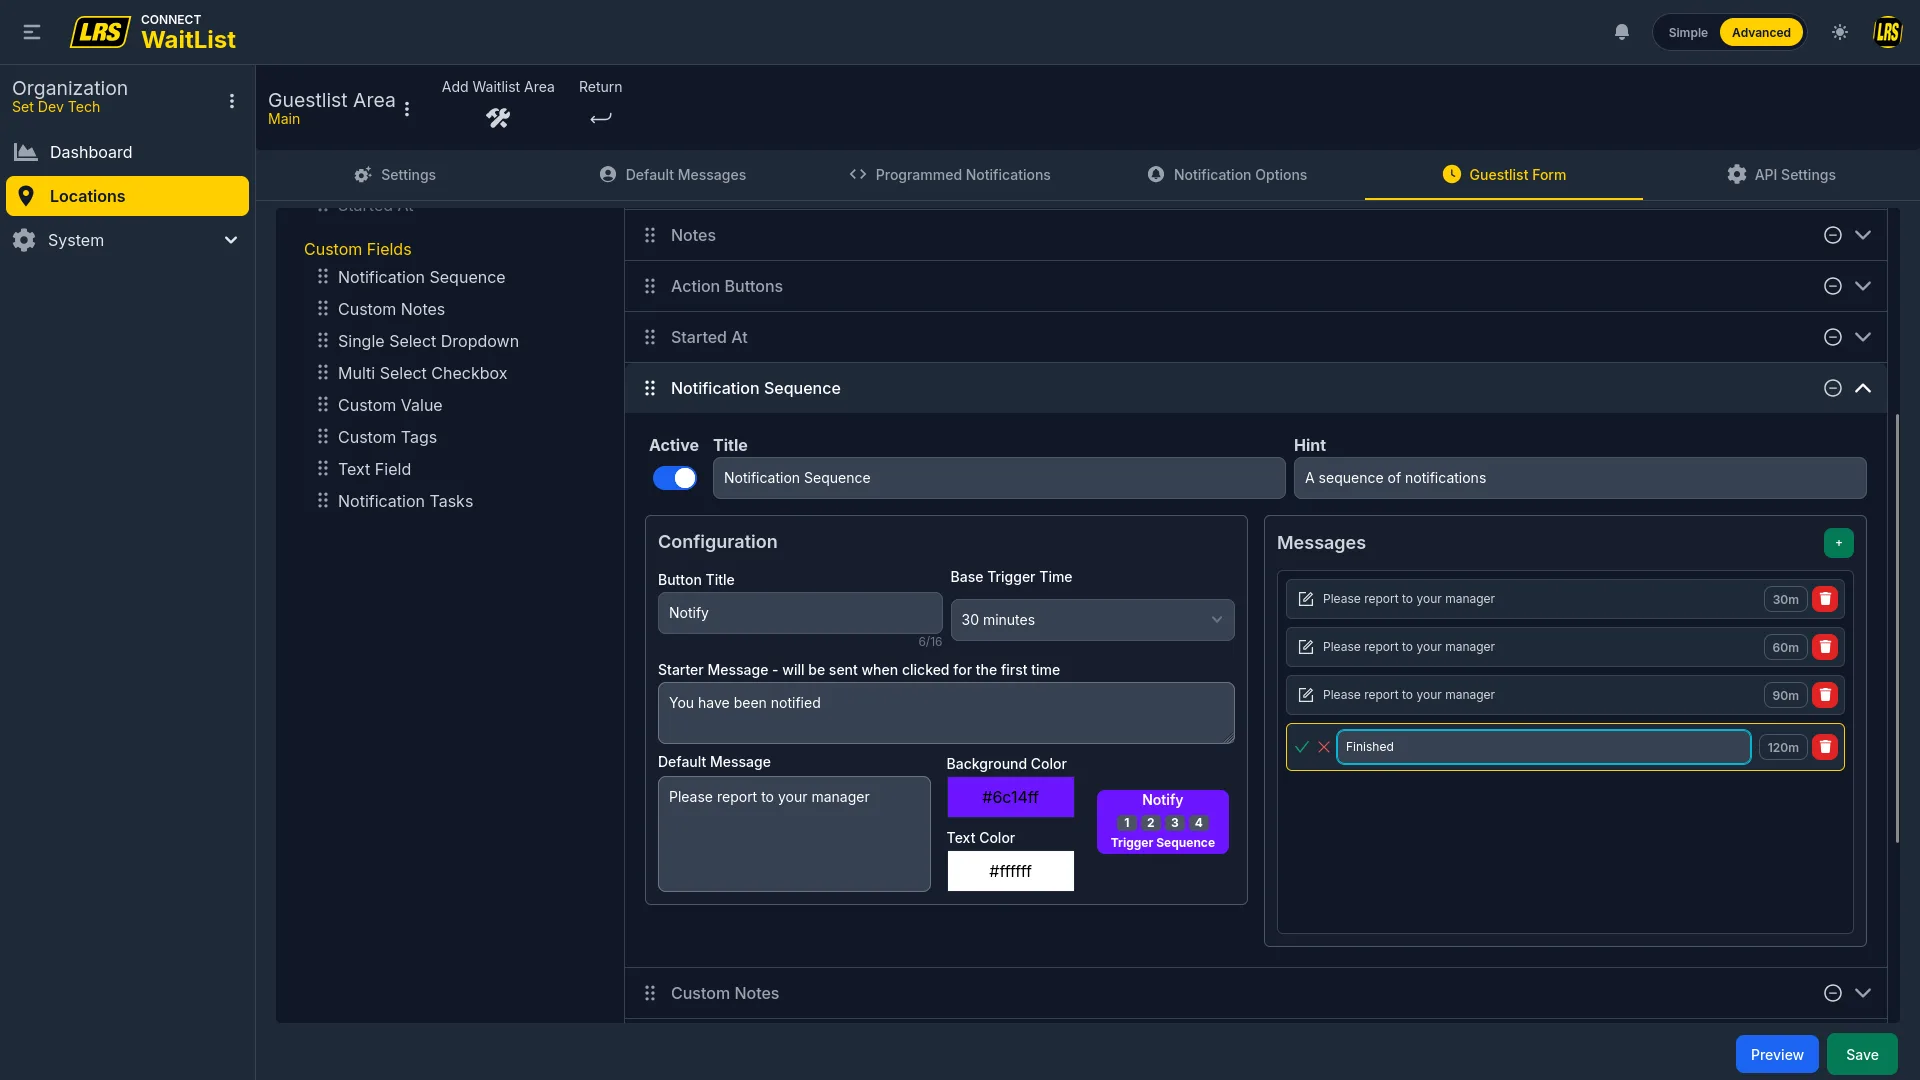Viewport: 1920px width, 1080px height.
Task: Collapse the Notification Sequence section
Action: click(1862, 388)
